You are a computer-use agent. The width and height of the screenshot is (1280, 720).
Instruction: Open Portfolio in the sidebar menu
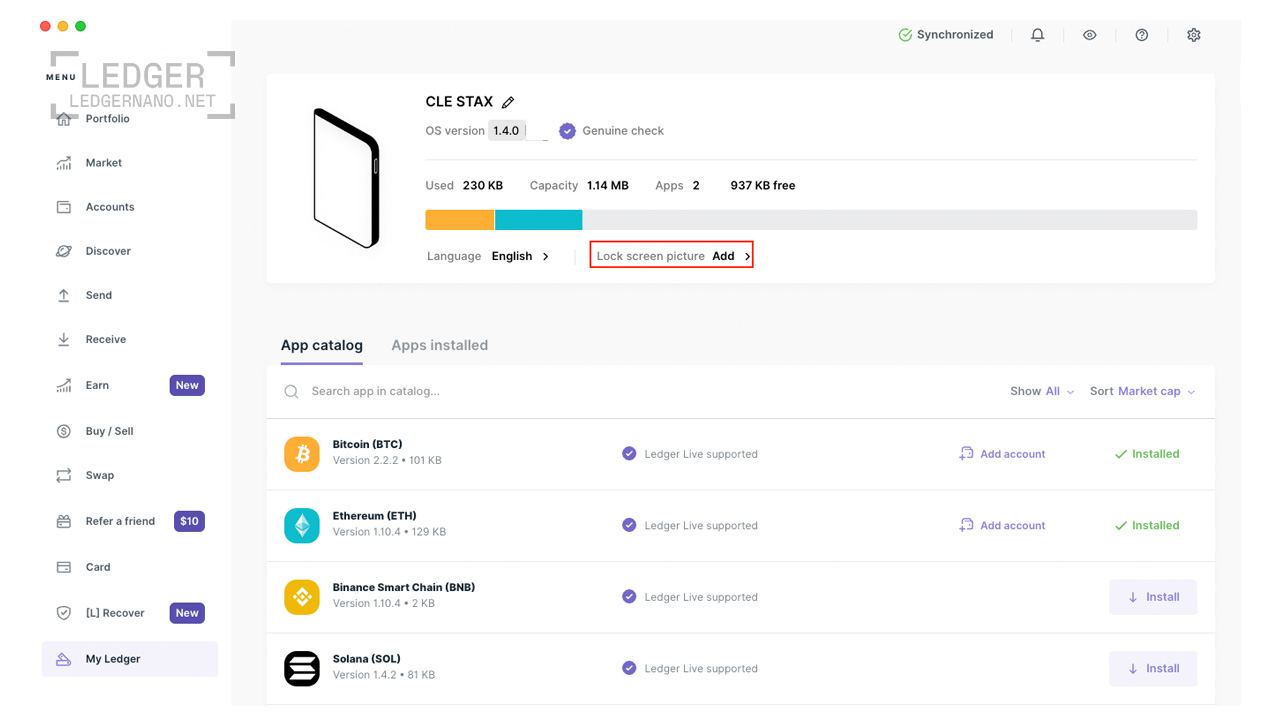[108, 119]
